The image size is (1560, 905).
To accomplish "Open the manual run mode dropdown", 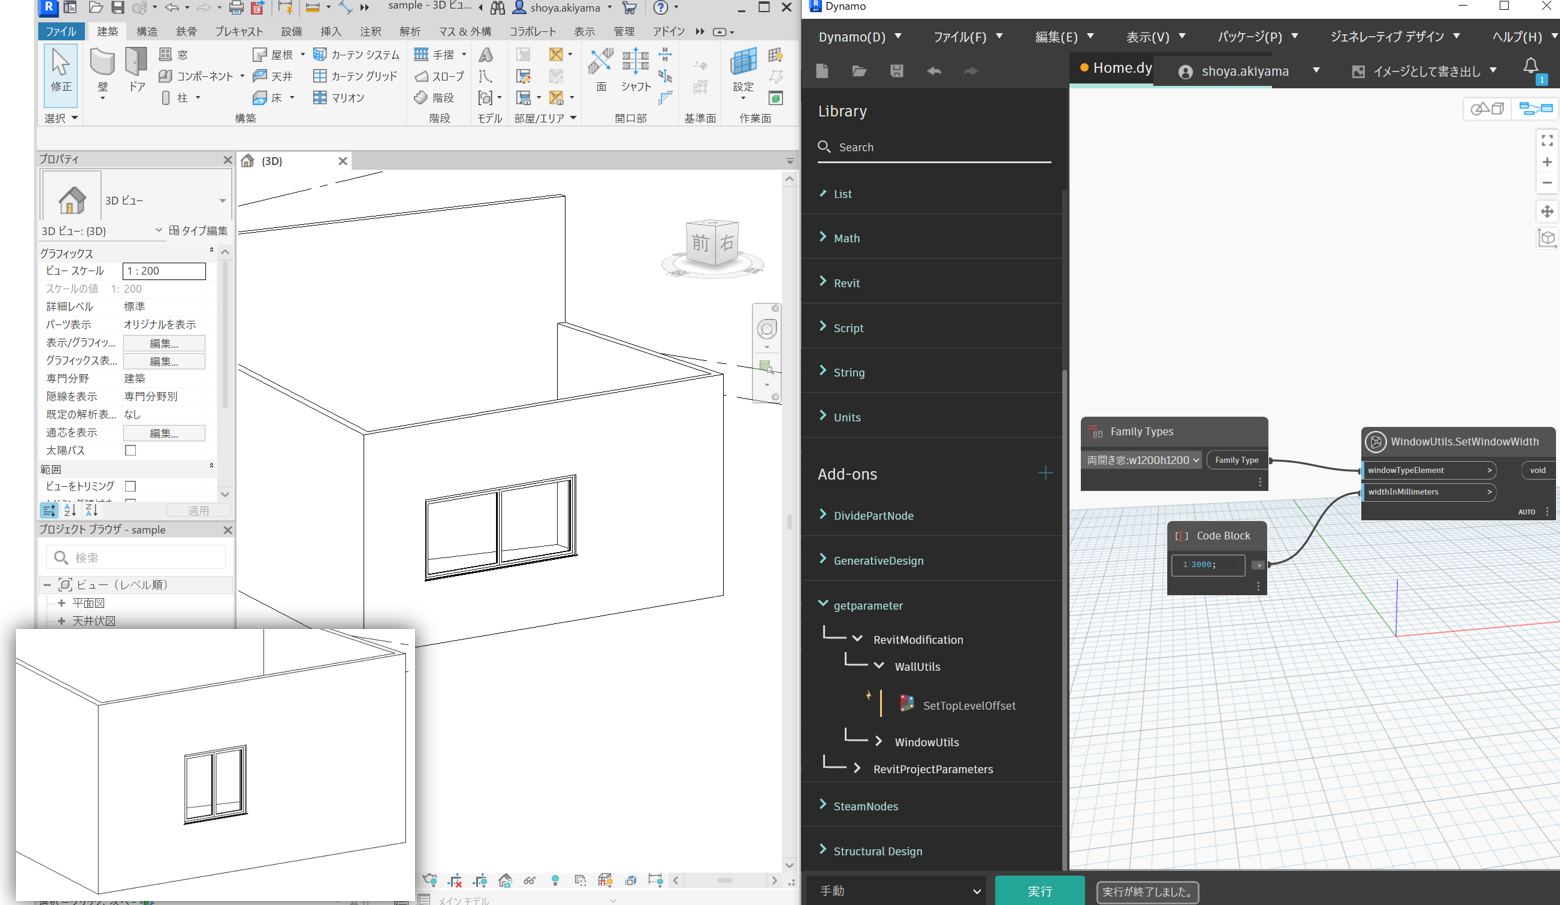I will 898,891.
